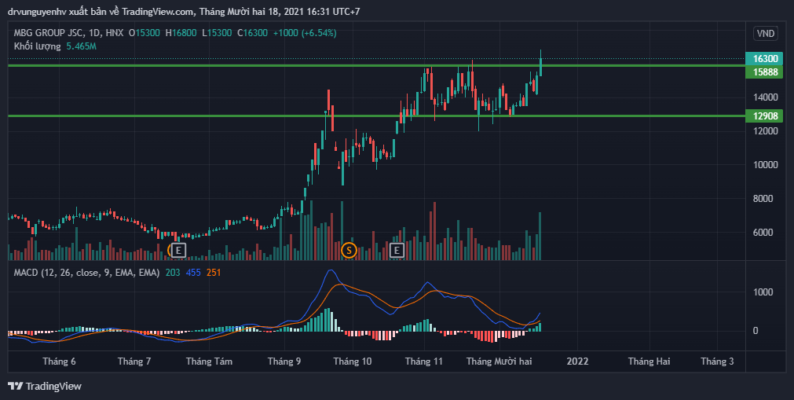Screen dimensions: 794x400
Task: Click the 1000 MACD axis label
Action: [x=763, y=292]
